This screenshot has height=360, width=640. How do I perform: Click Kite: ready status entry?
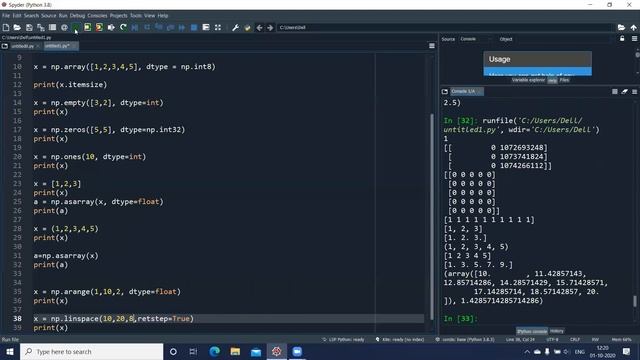pyautogui.click(x=400, y=340)
